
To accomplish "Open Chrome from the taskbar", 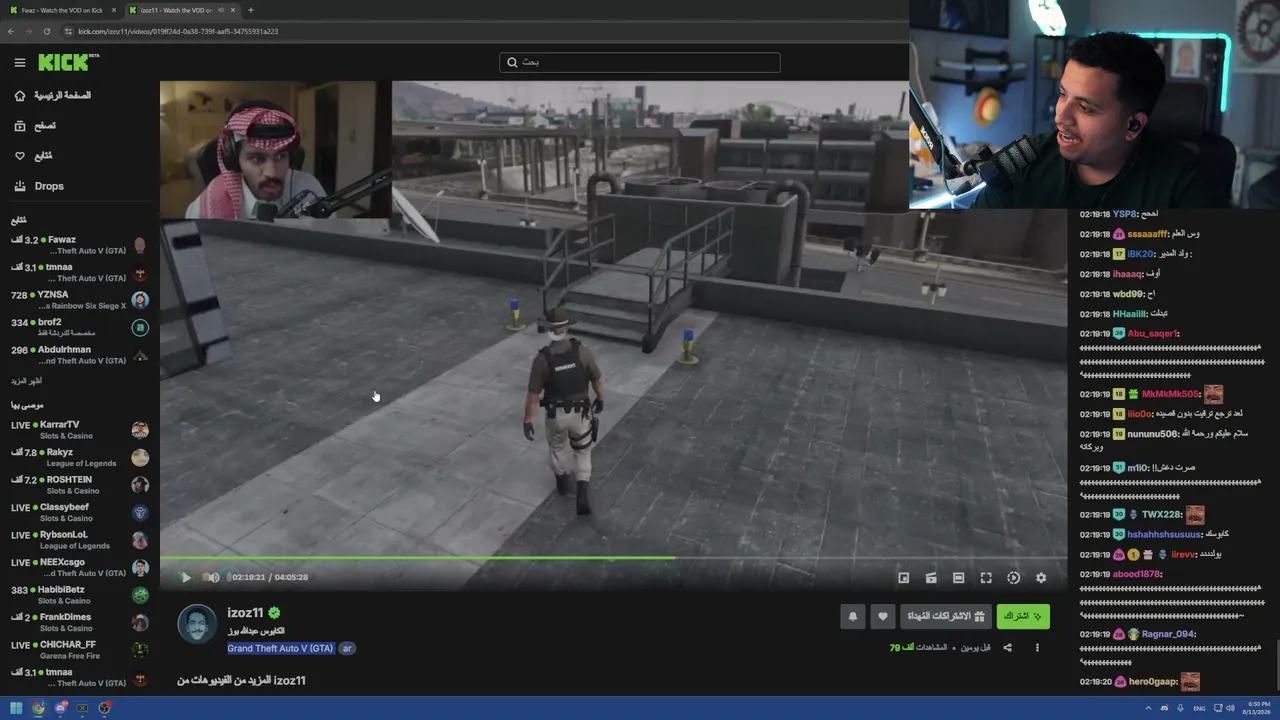I will 38,708.
